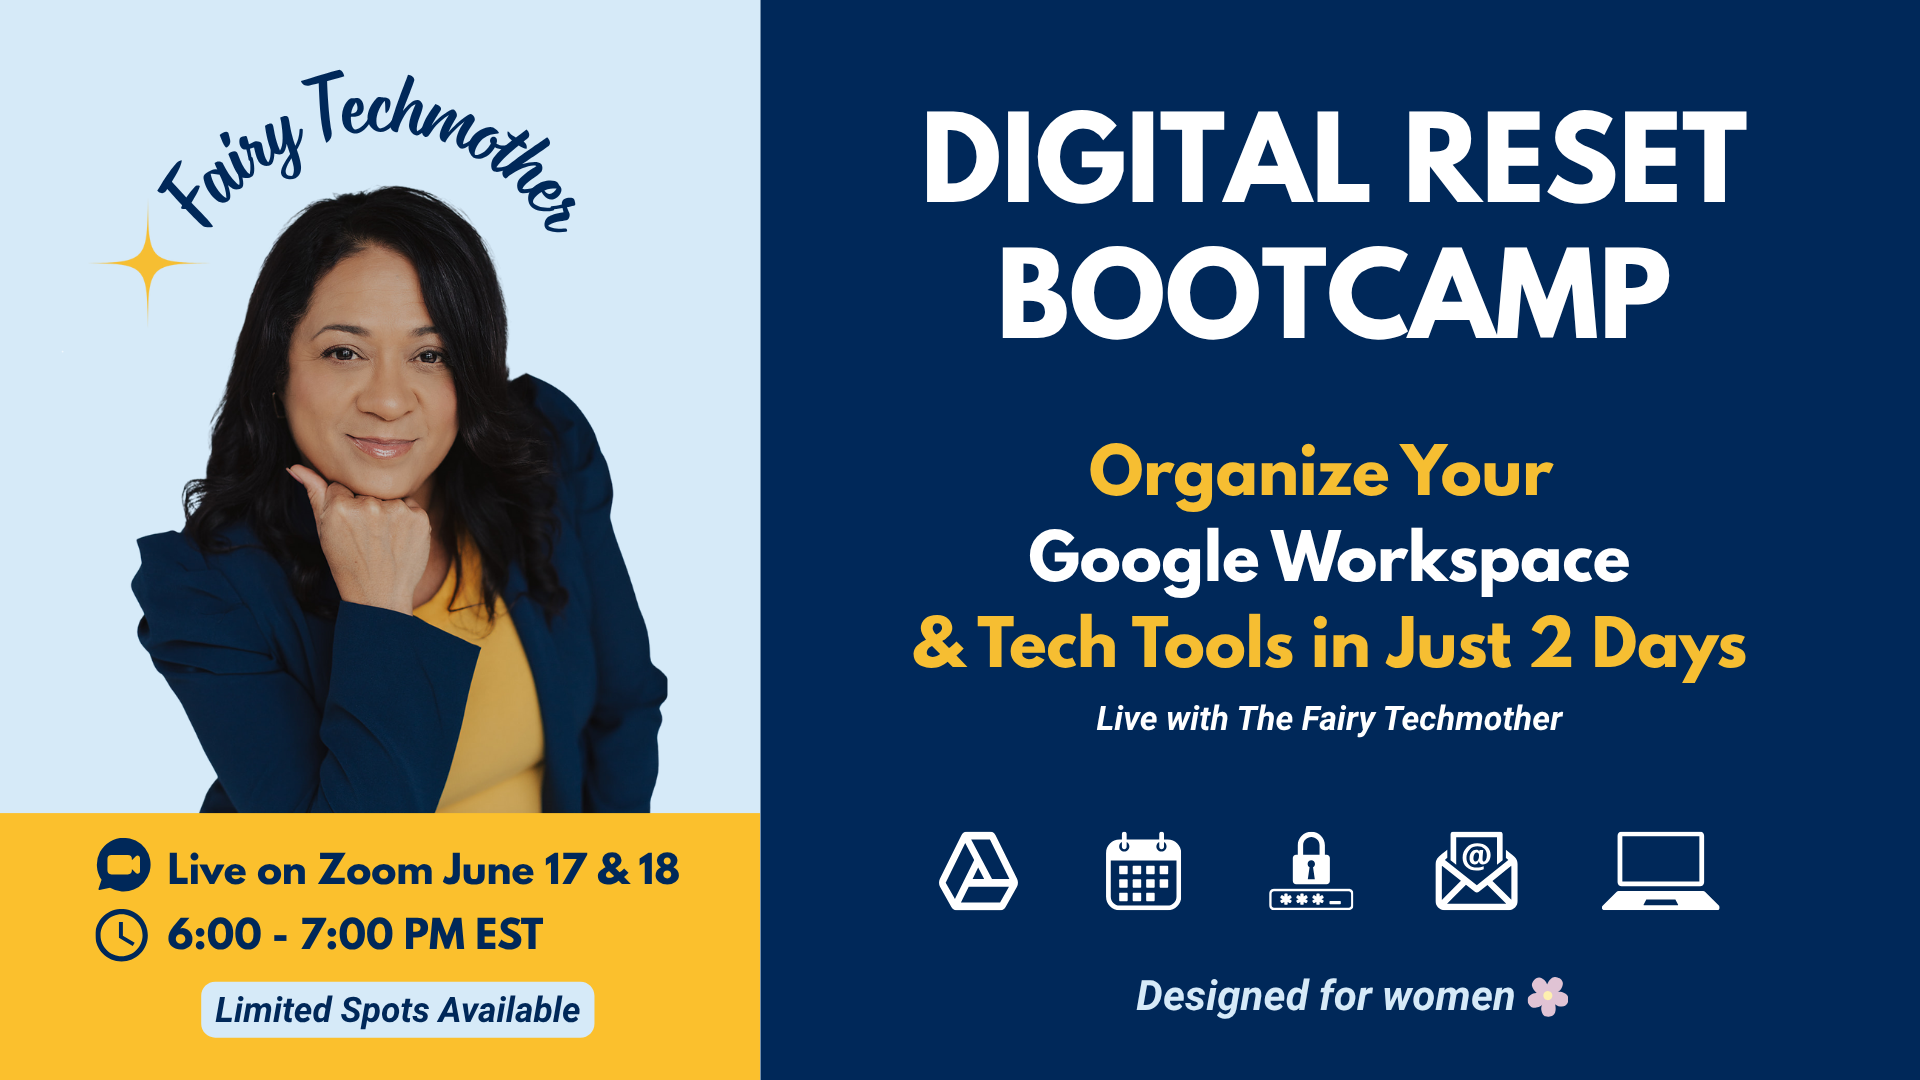Click the Limited Spots Available badge
1920x1080 pixels.
[x=397, y=1010]
